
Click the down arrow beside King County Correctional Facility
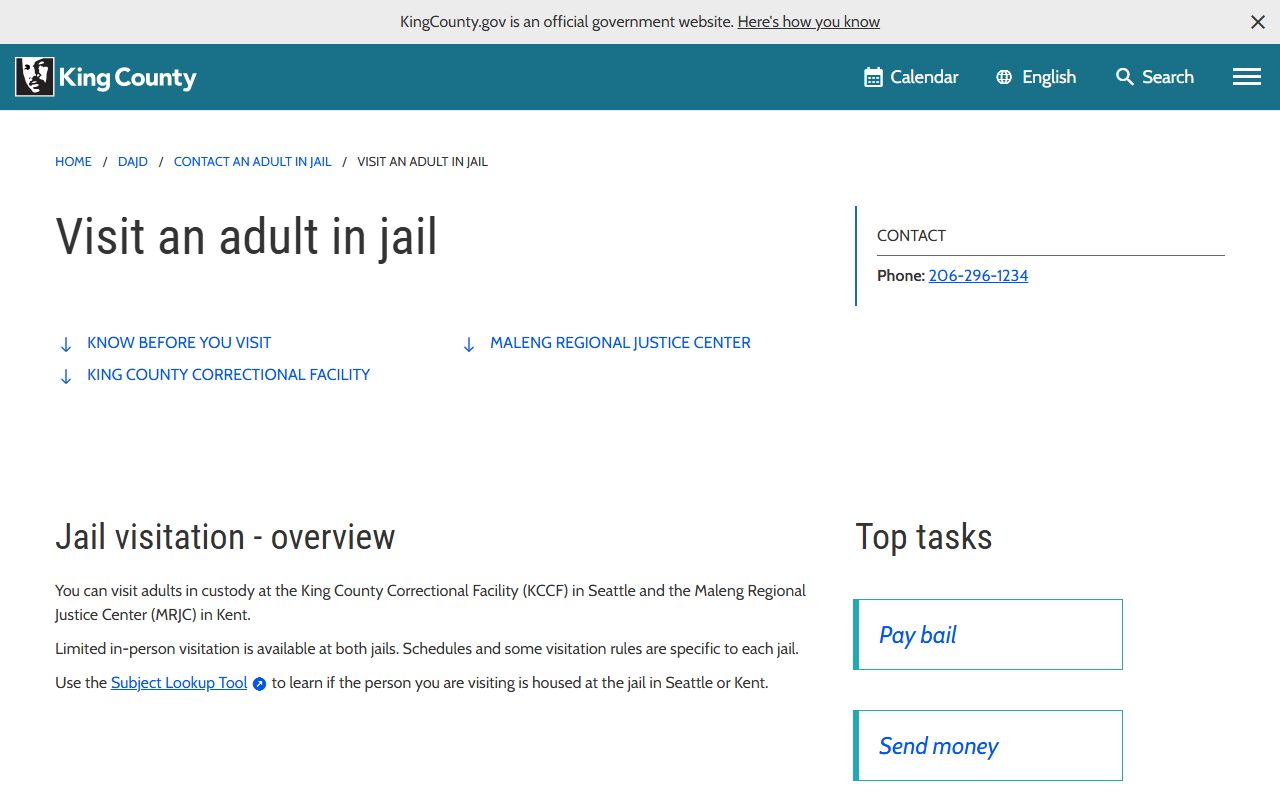(66, 376)
